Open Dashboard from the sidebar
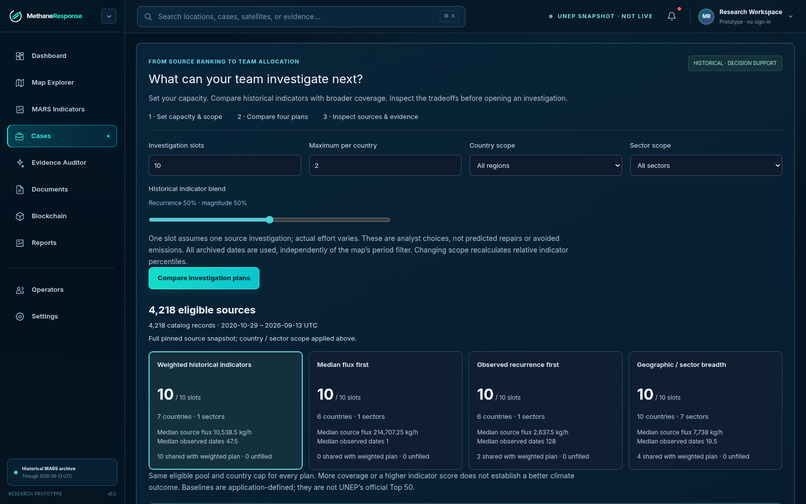The image size is (806, 504). [62, 56]
